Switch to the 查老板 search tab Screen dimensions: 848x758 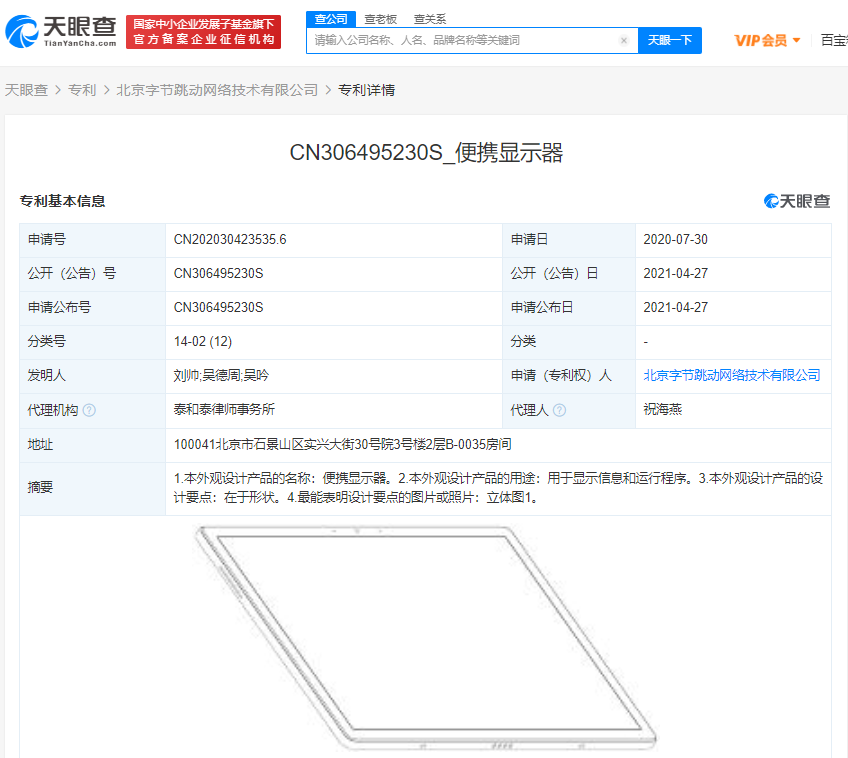[x=381, y=19]
